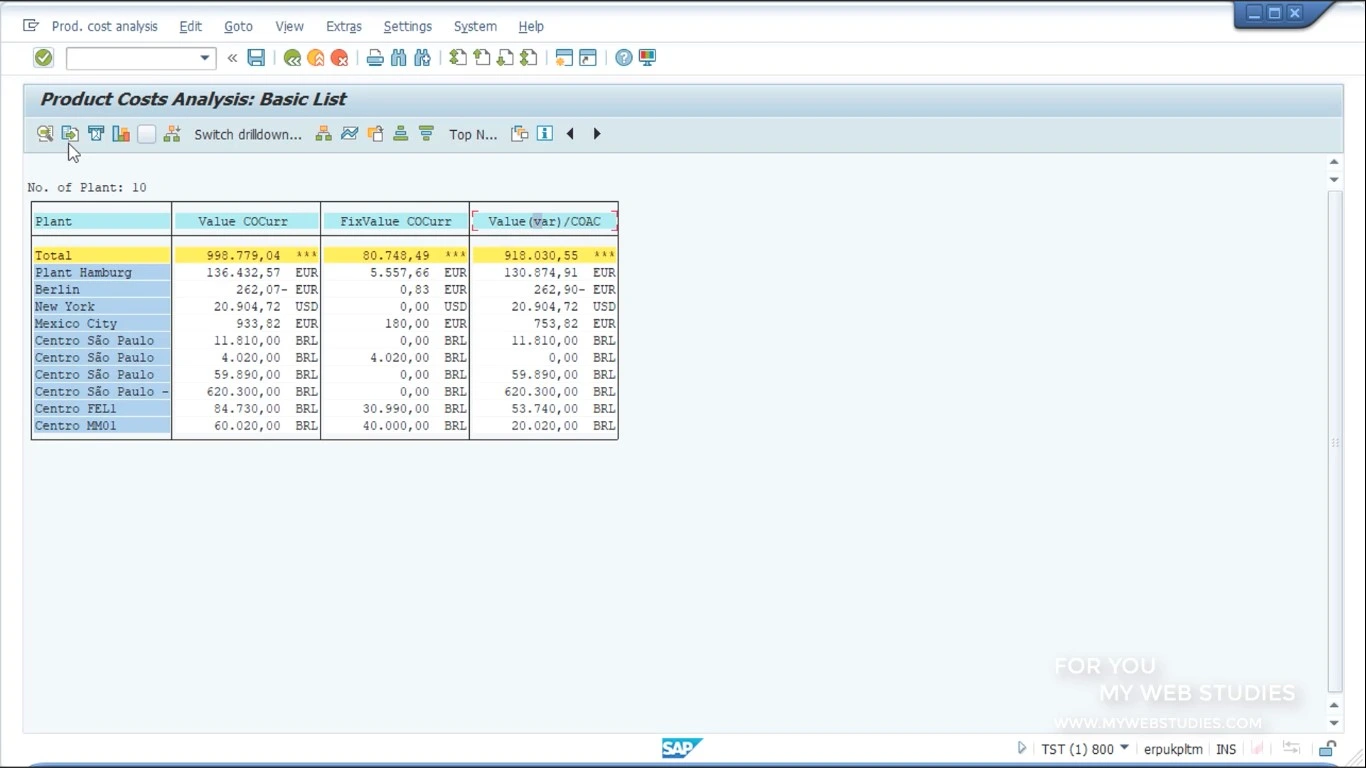Image resolution: width=1366 pixels, height=768 pixels.
Task: Click the export list icon under cursor
Action: point(70,134)
